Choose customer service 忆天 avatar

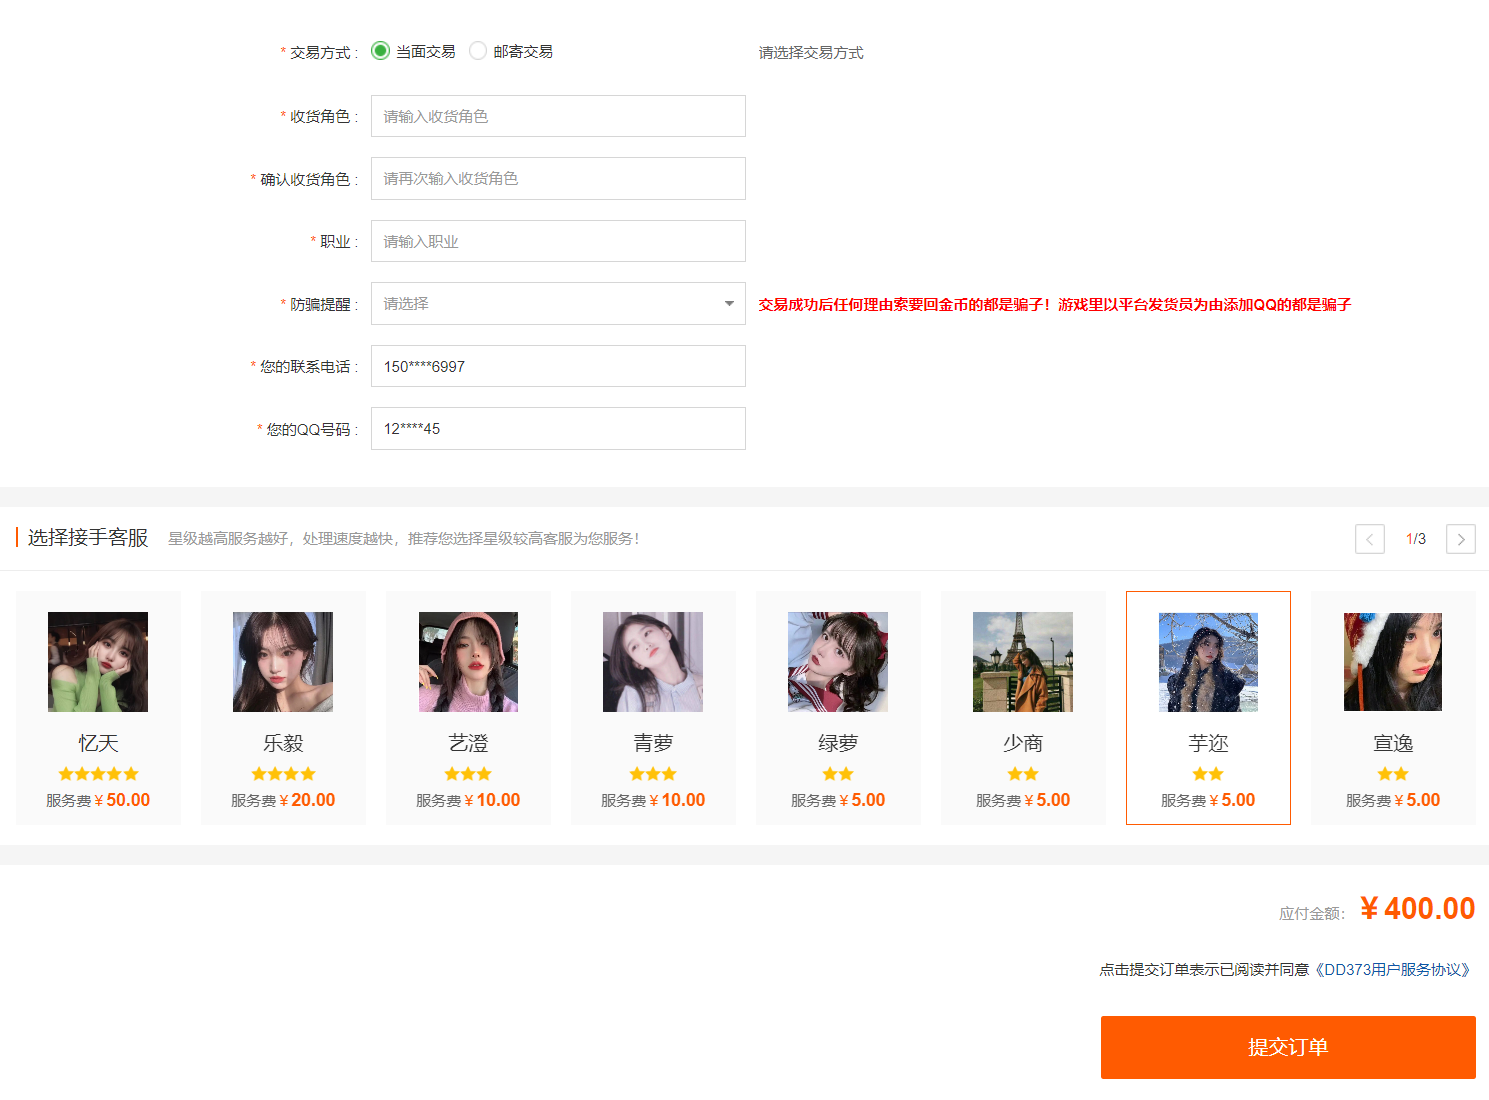click(x=98, y=662)
